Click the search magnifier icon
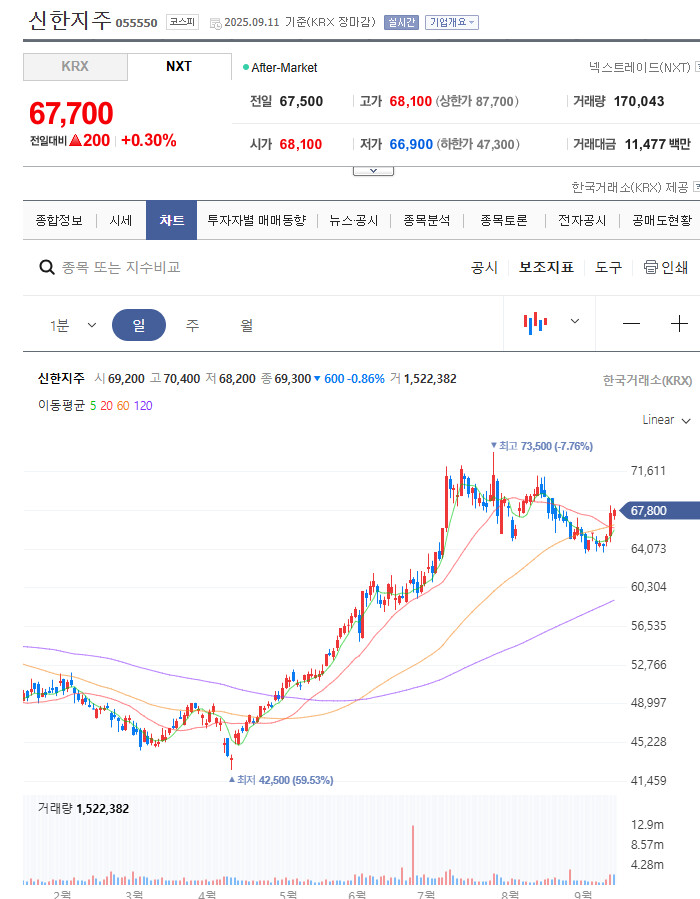The height and width of the screenshot is (899, 700). click(46, 267)
